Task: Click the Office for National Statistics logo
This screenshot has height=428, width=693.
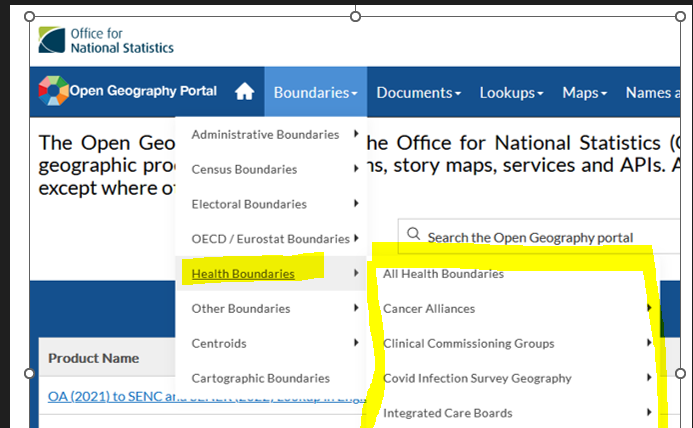Action: point(106,40)
